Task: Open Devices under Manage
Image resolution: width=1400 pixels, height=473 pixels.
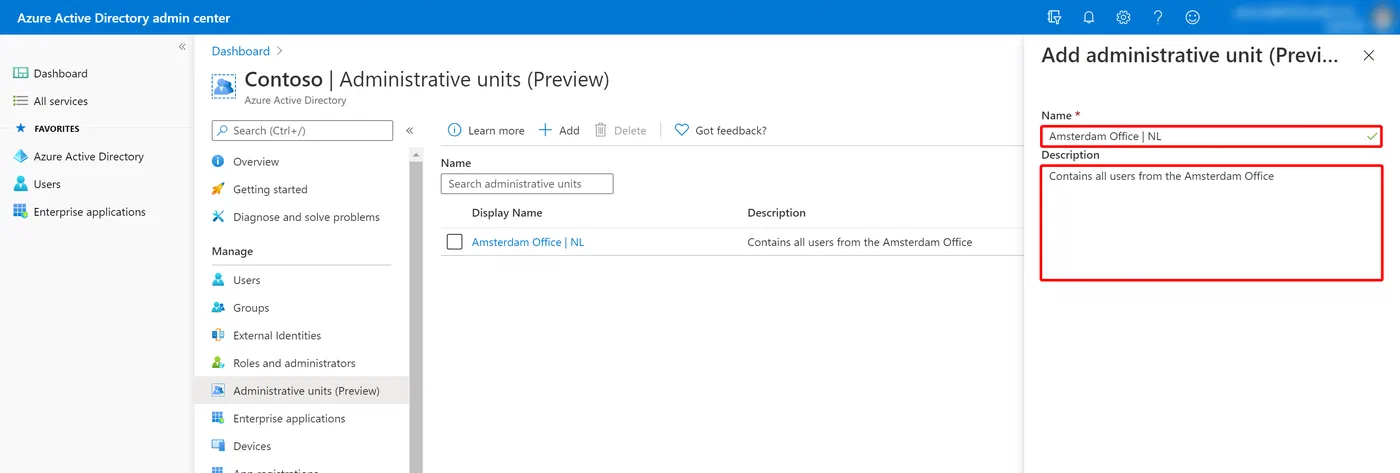Action: pyautogui.click(x=252, y=446)
